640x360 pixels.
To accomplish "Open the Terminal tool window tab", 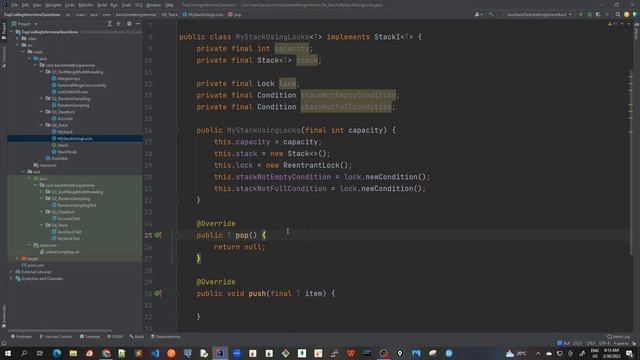I will coord(90,337).
